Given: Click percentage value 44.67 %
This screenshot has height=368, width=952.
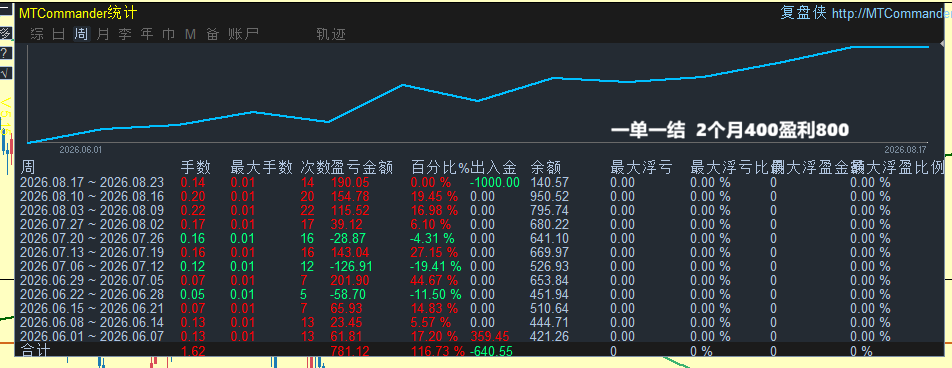Looking at the screenshot, I should click(x=435, y=281).
